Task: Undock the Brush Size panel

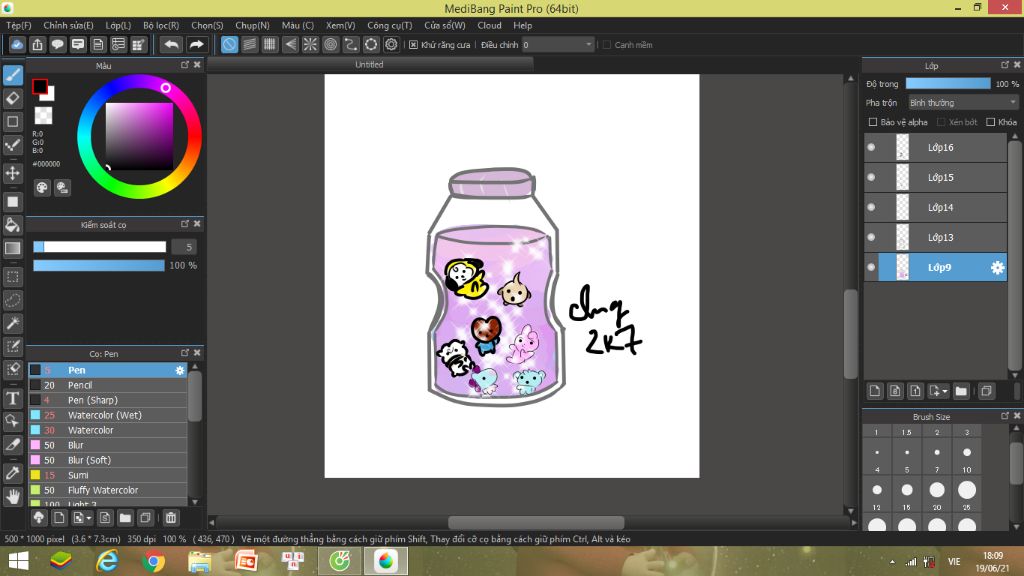Action: pyautogui.click(x=1004, y=415)
